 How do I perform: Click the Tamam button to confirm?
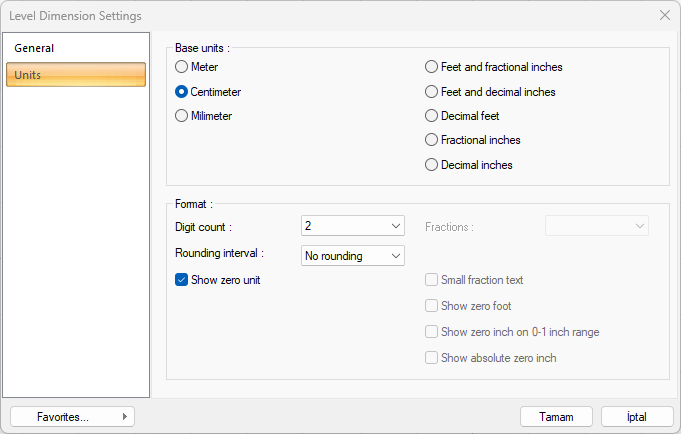pos(556,416)
